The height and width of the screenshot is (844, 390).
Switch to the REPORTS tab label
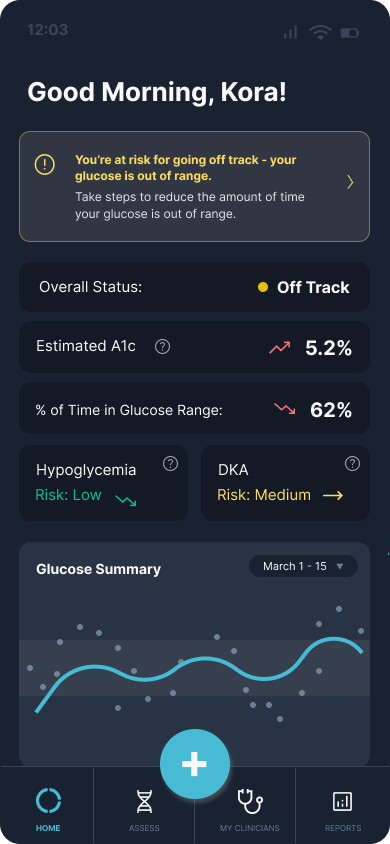pos(343,828)
